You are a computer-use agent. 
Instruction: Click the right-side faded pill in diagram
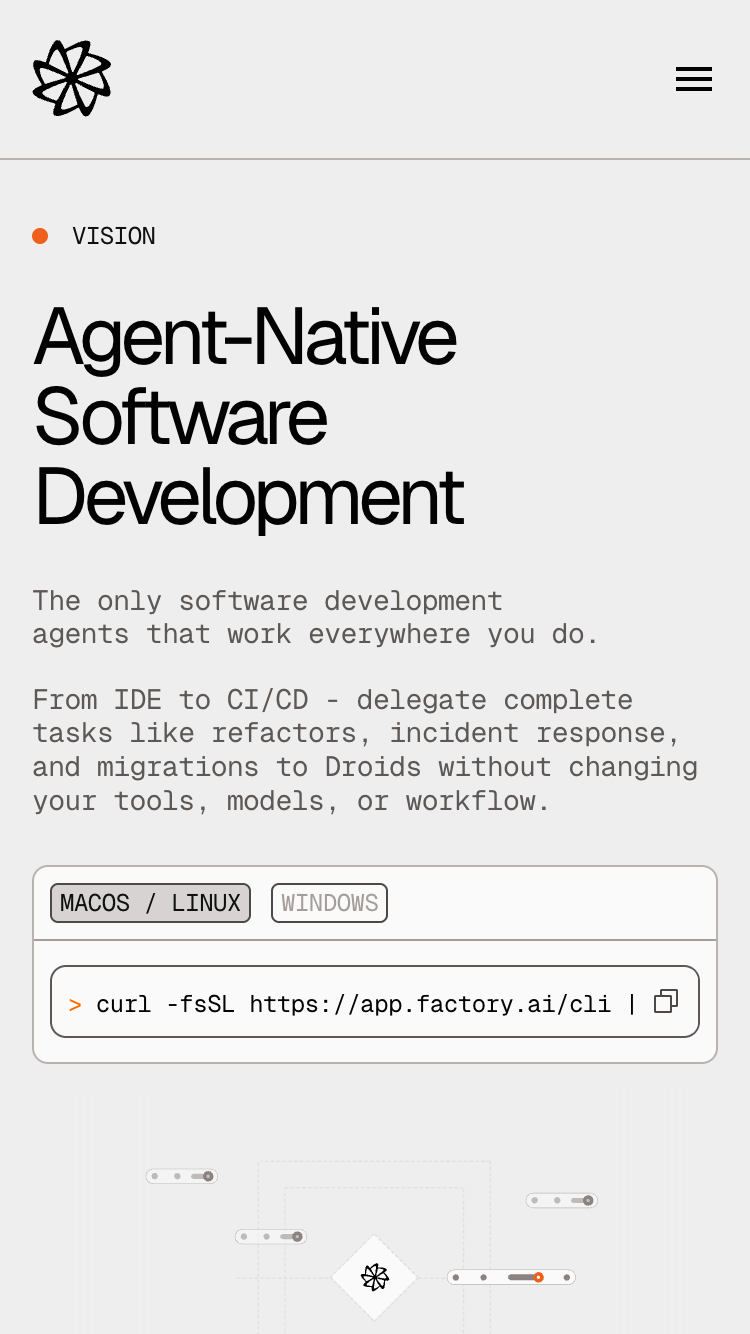pos(561,1200)
